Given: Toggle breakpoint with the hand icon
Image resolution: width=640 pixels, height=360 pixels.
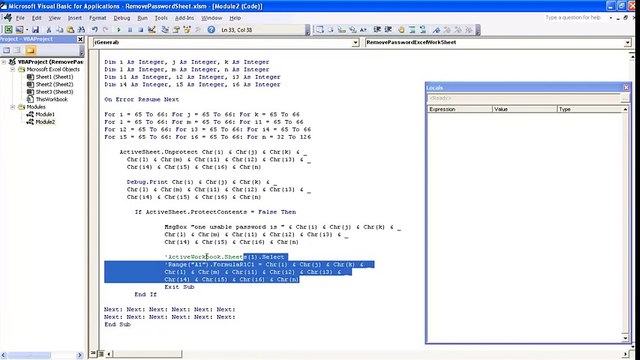Looking at the screenshot, I should tap(402, 29).
